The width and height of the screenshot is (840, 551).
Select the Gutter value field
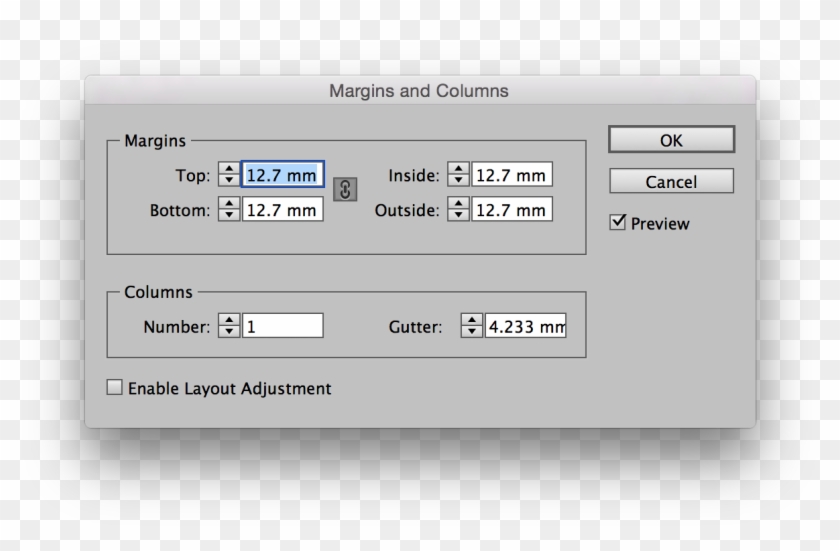click(x=526, y=326)
